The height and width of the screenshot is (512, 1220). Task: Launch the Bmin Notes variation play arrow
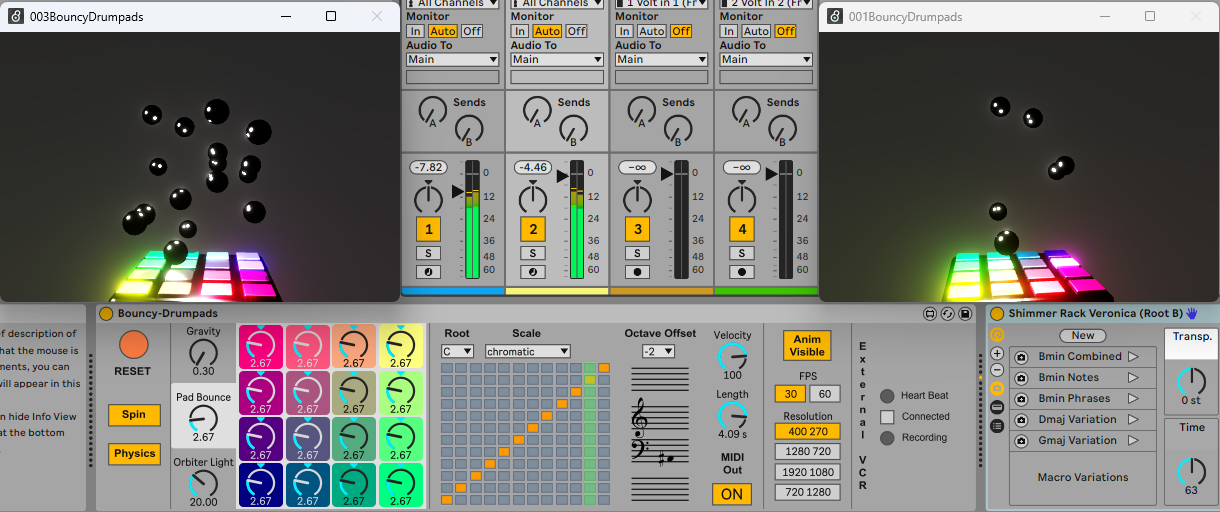[1133, 377]
